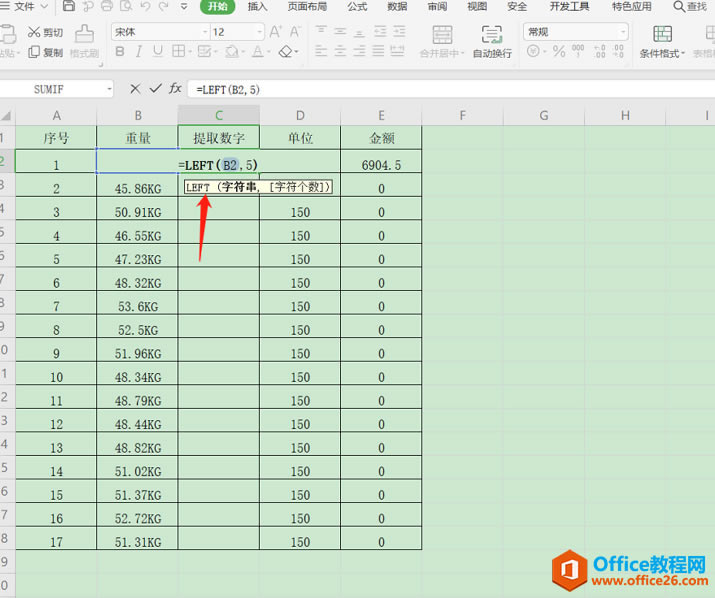
Task: Click the fx insert function icon
Action: 175,88
